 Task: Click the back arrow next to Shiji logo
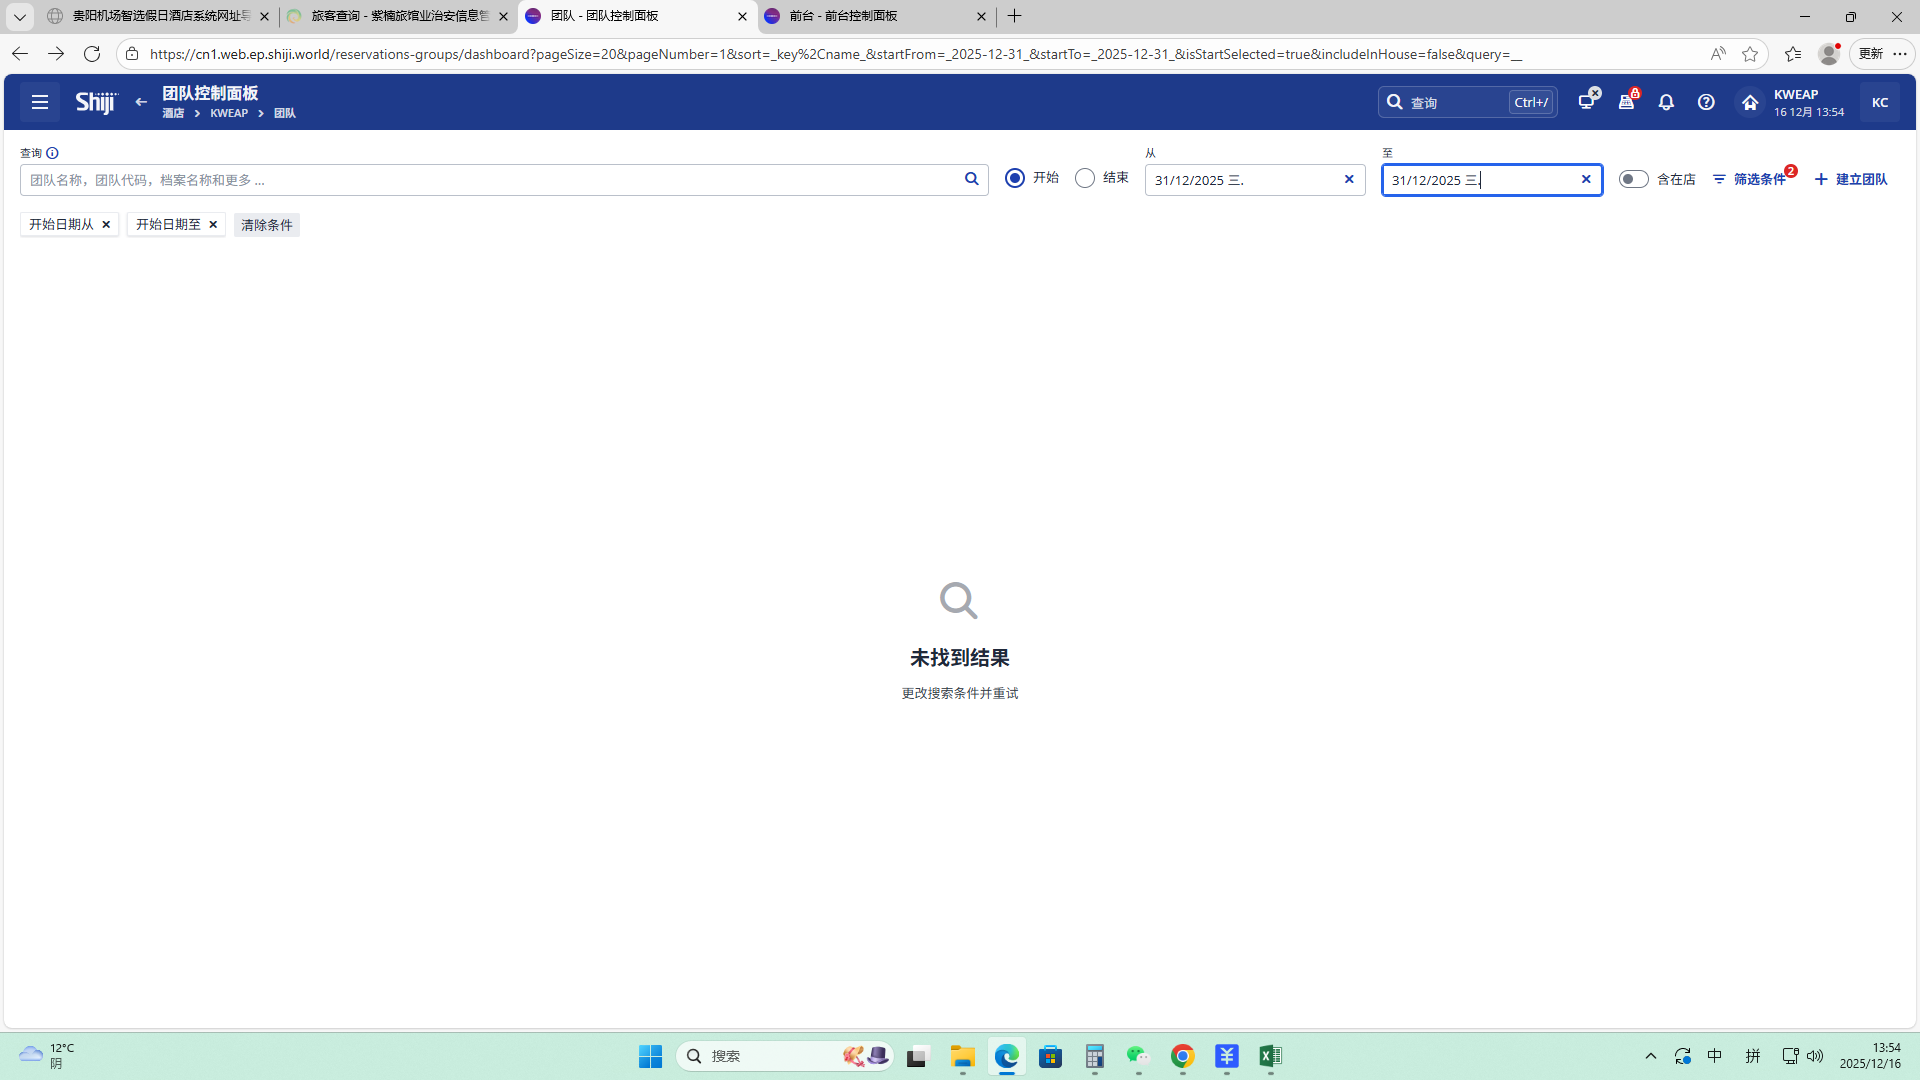click(141, 102)
